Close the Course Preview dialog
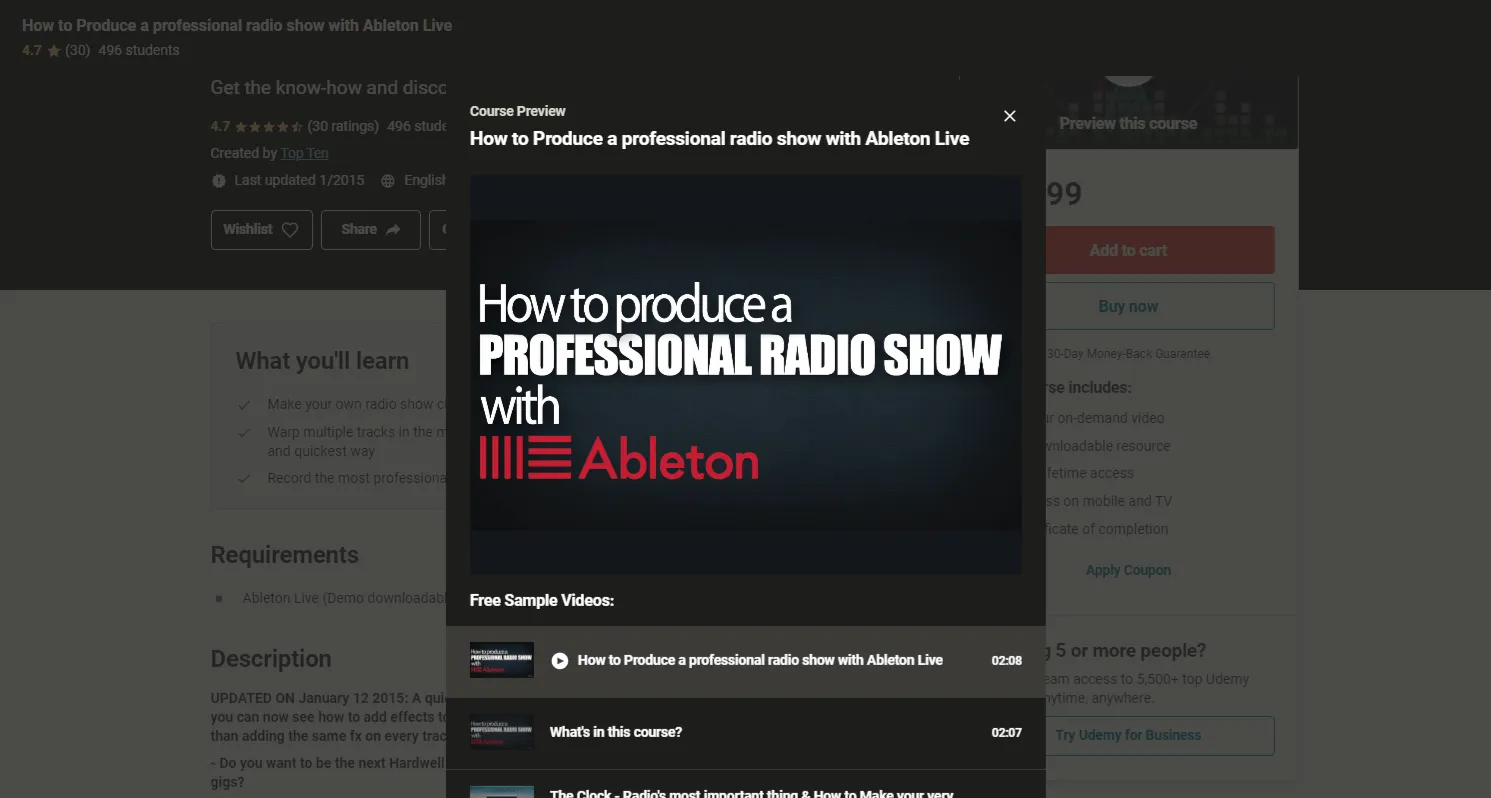This screenshot has height=798, width=1491. click(x=1009, y=116)
